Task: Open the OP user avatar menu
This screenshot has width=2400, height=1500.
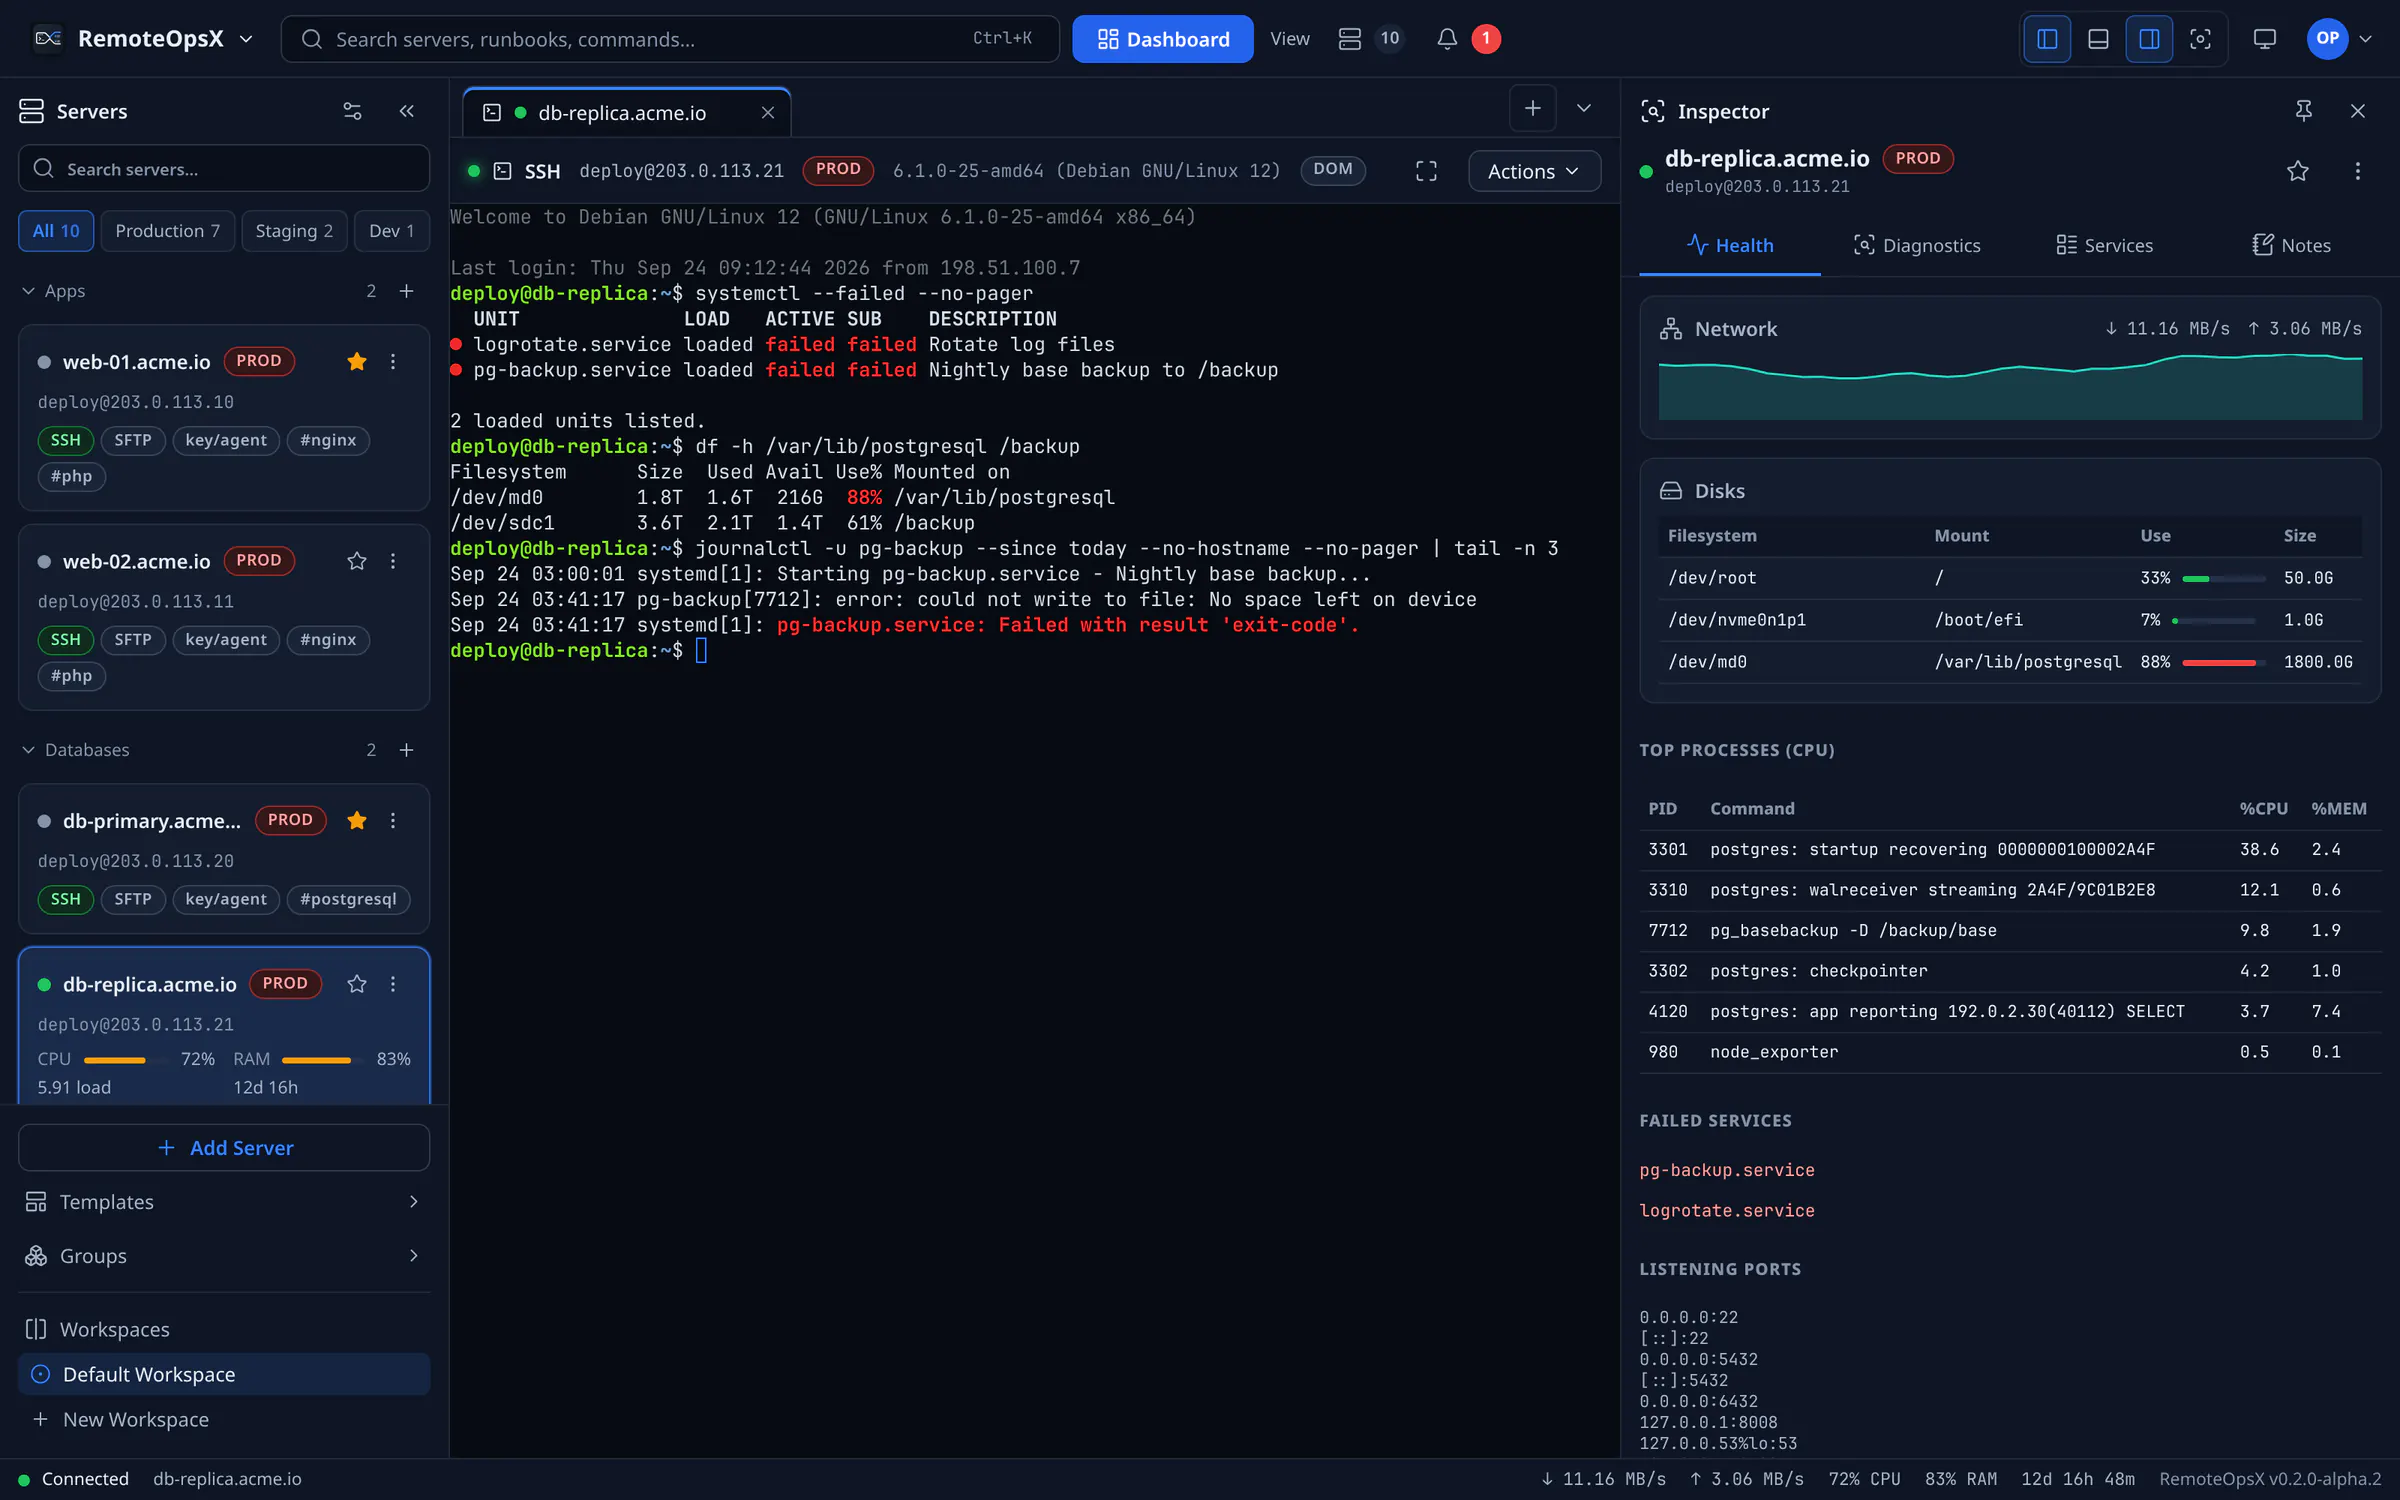Action: tap(2339, 39)
